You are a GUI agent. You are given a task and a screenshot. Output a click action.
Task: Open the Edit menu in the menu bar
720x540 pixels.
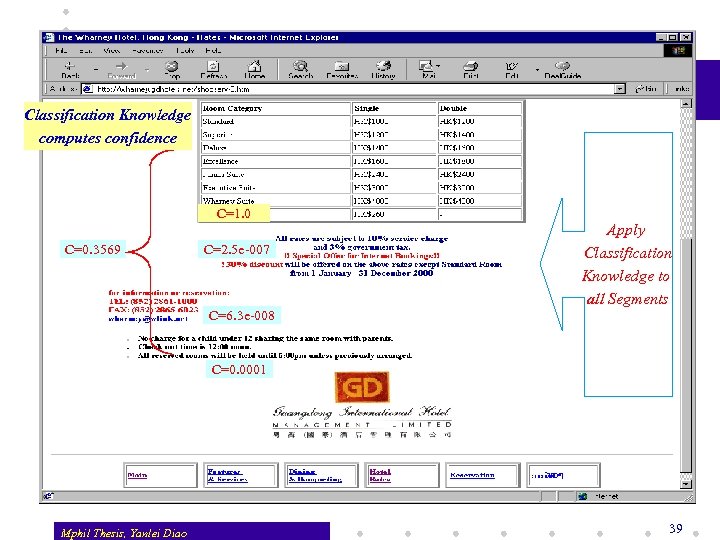pyautogui.click(x=85, y=51)
